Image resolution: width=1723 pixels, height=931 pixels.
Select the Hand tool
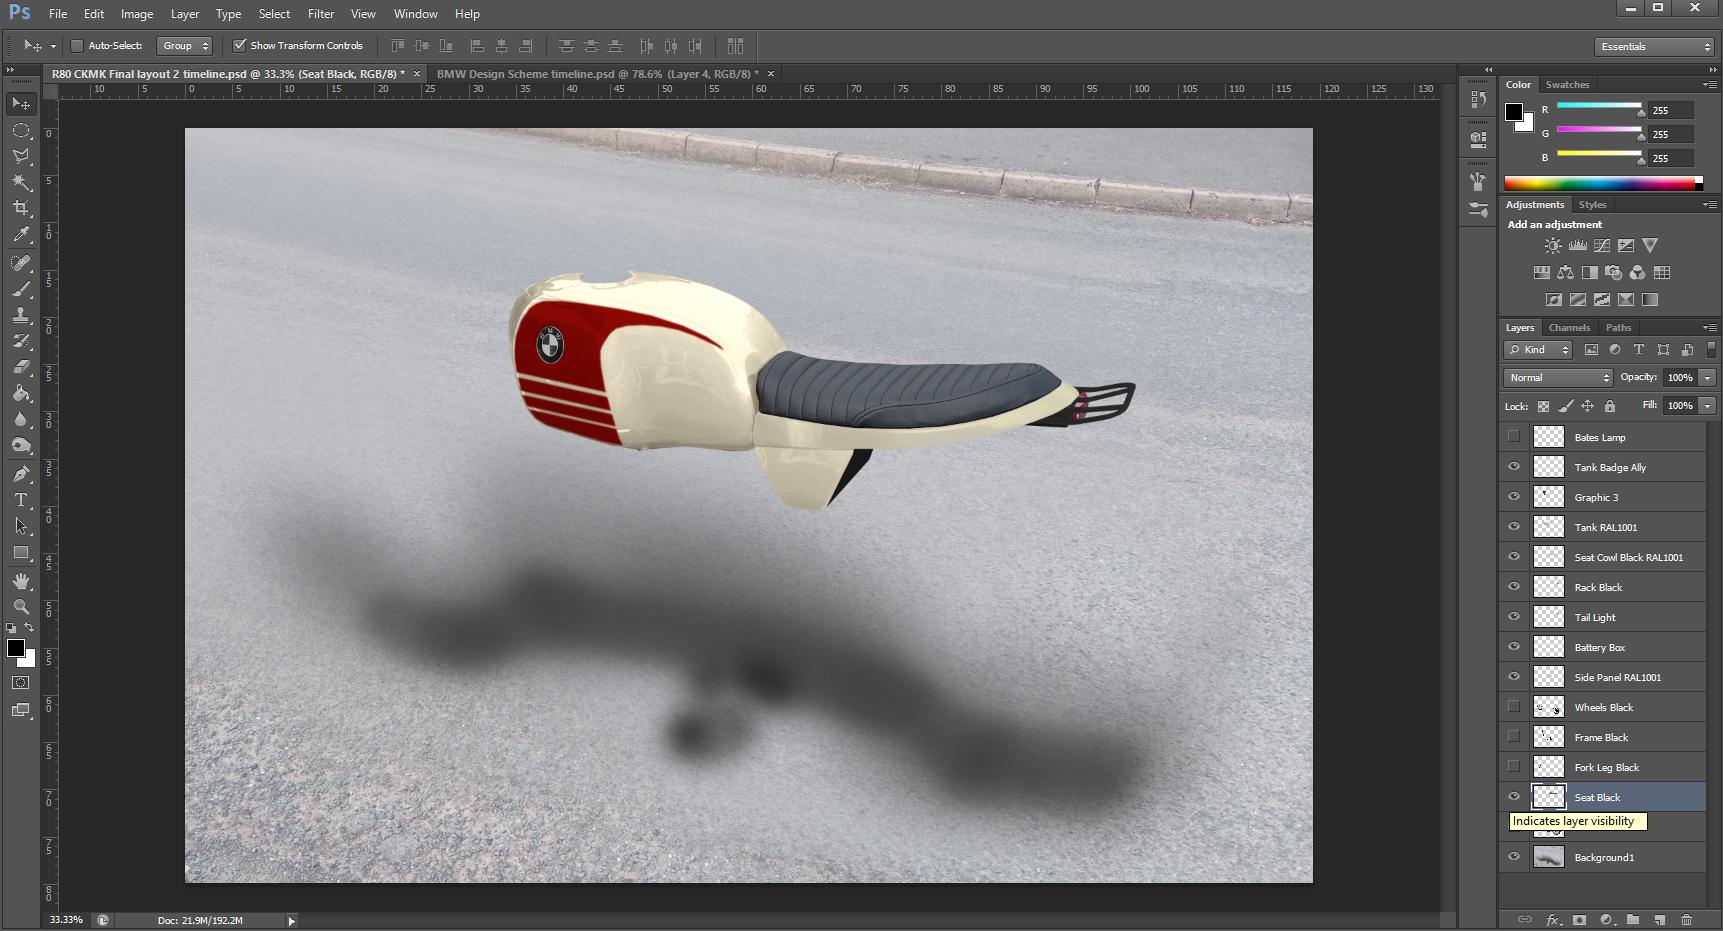click(21, 581)
